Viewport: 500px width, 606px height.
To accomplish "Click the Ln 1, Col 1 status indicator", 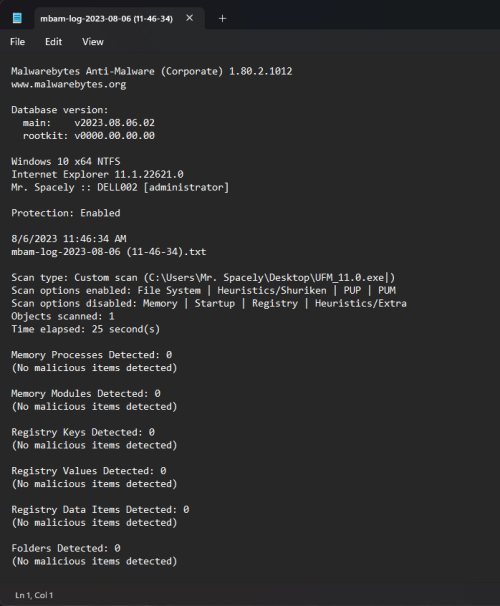I will click(x=34, y=595).
